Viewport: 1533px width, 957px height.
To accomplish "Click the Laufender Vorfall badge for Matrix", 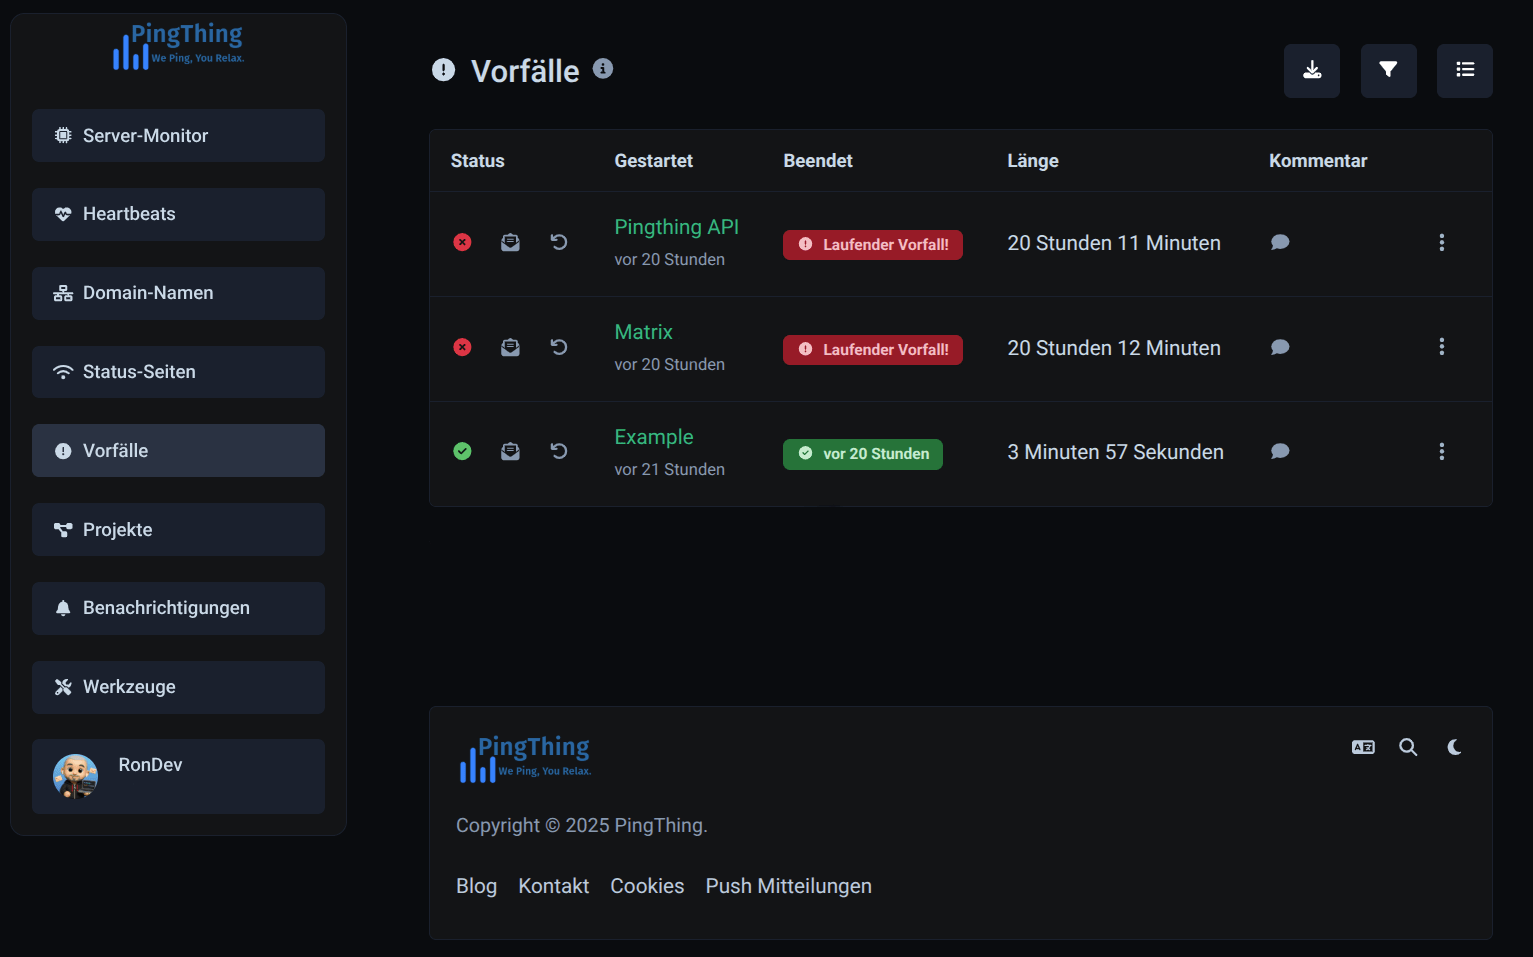I will click(x=872, y=349).
